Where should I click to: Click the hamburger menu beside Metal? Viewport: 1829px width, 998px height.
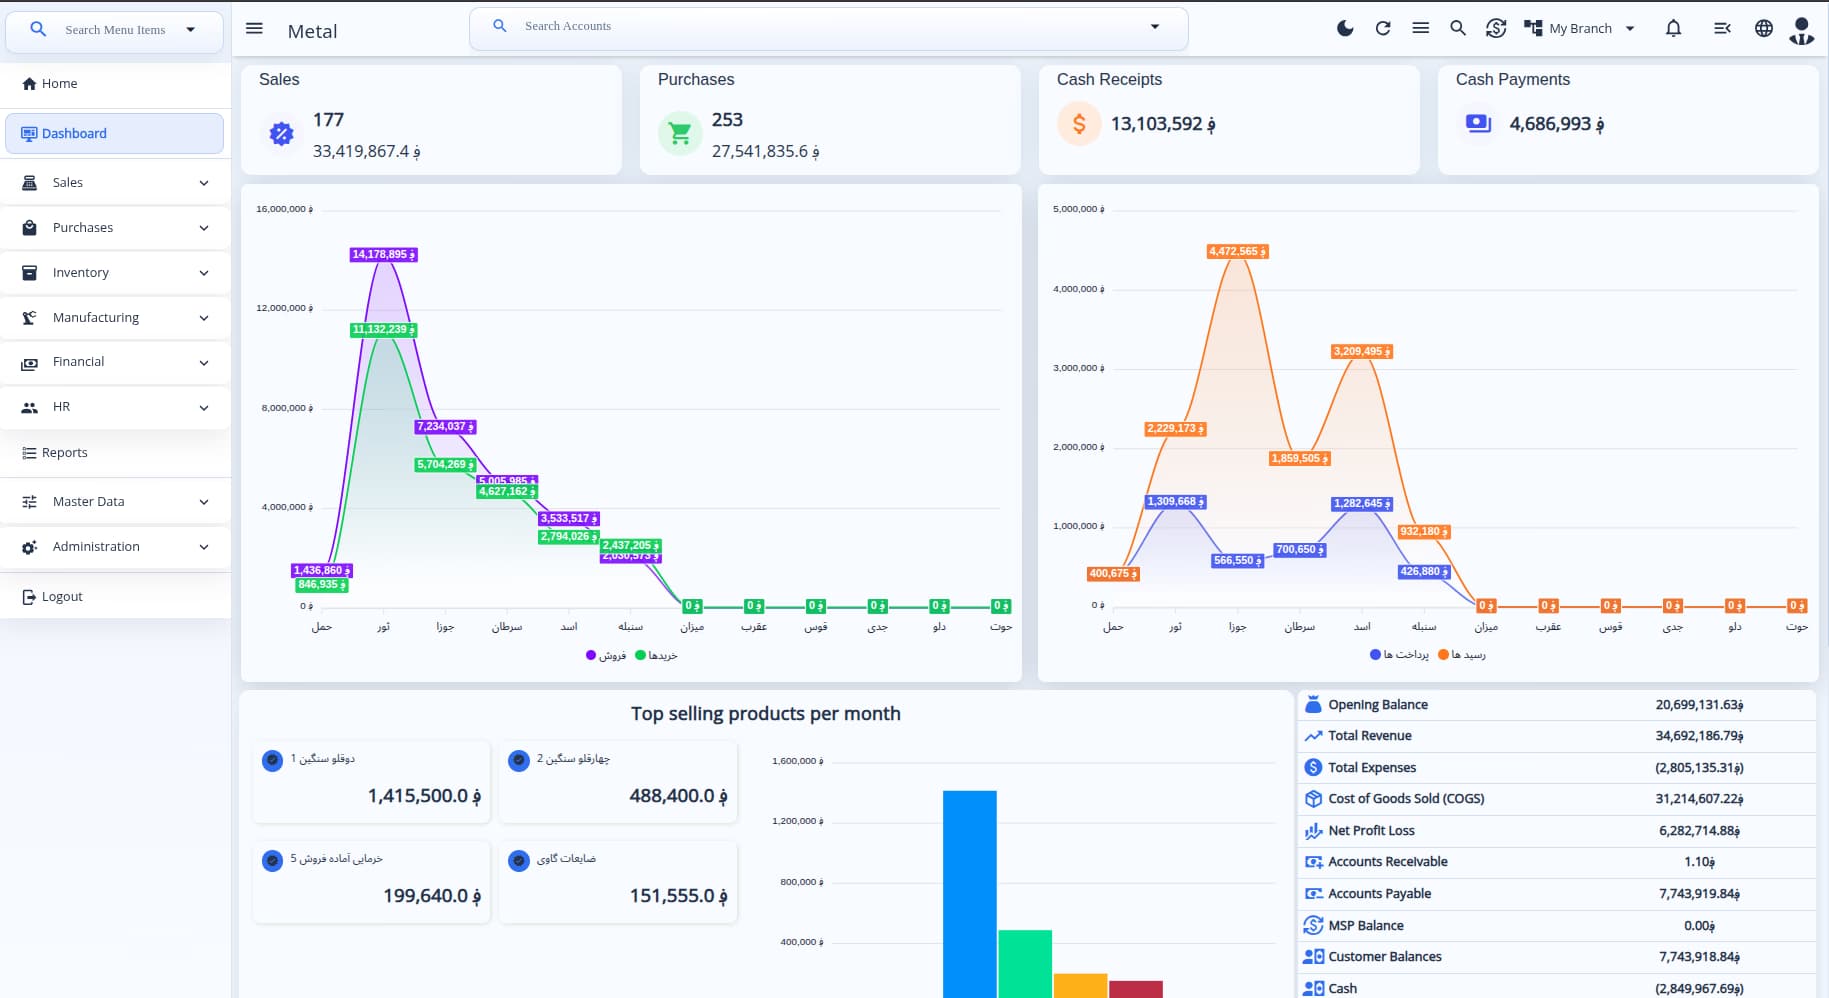click(254, 28)
